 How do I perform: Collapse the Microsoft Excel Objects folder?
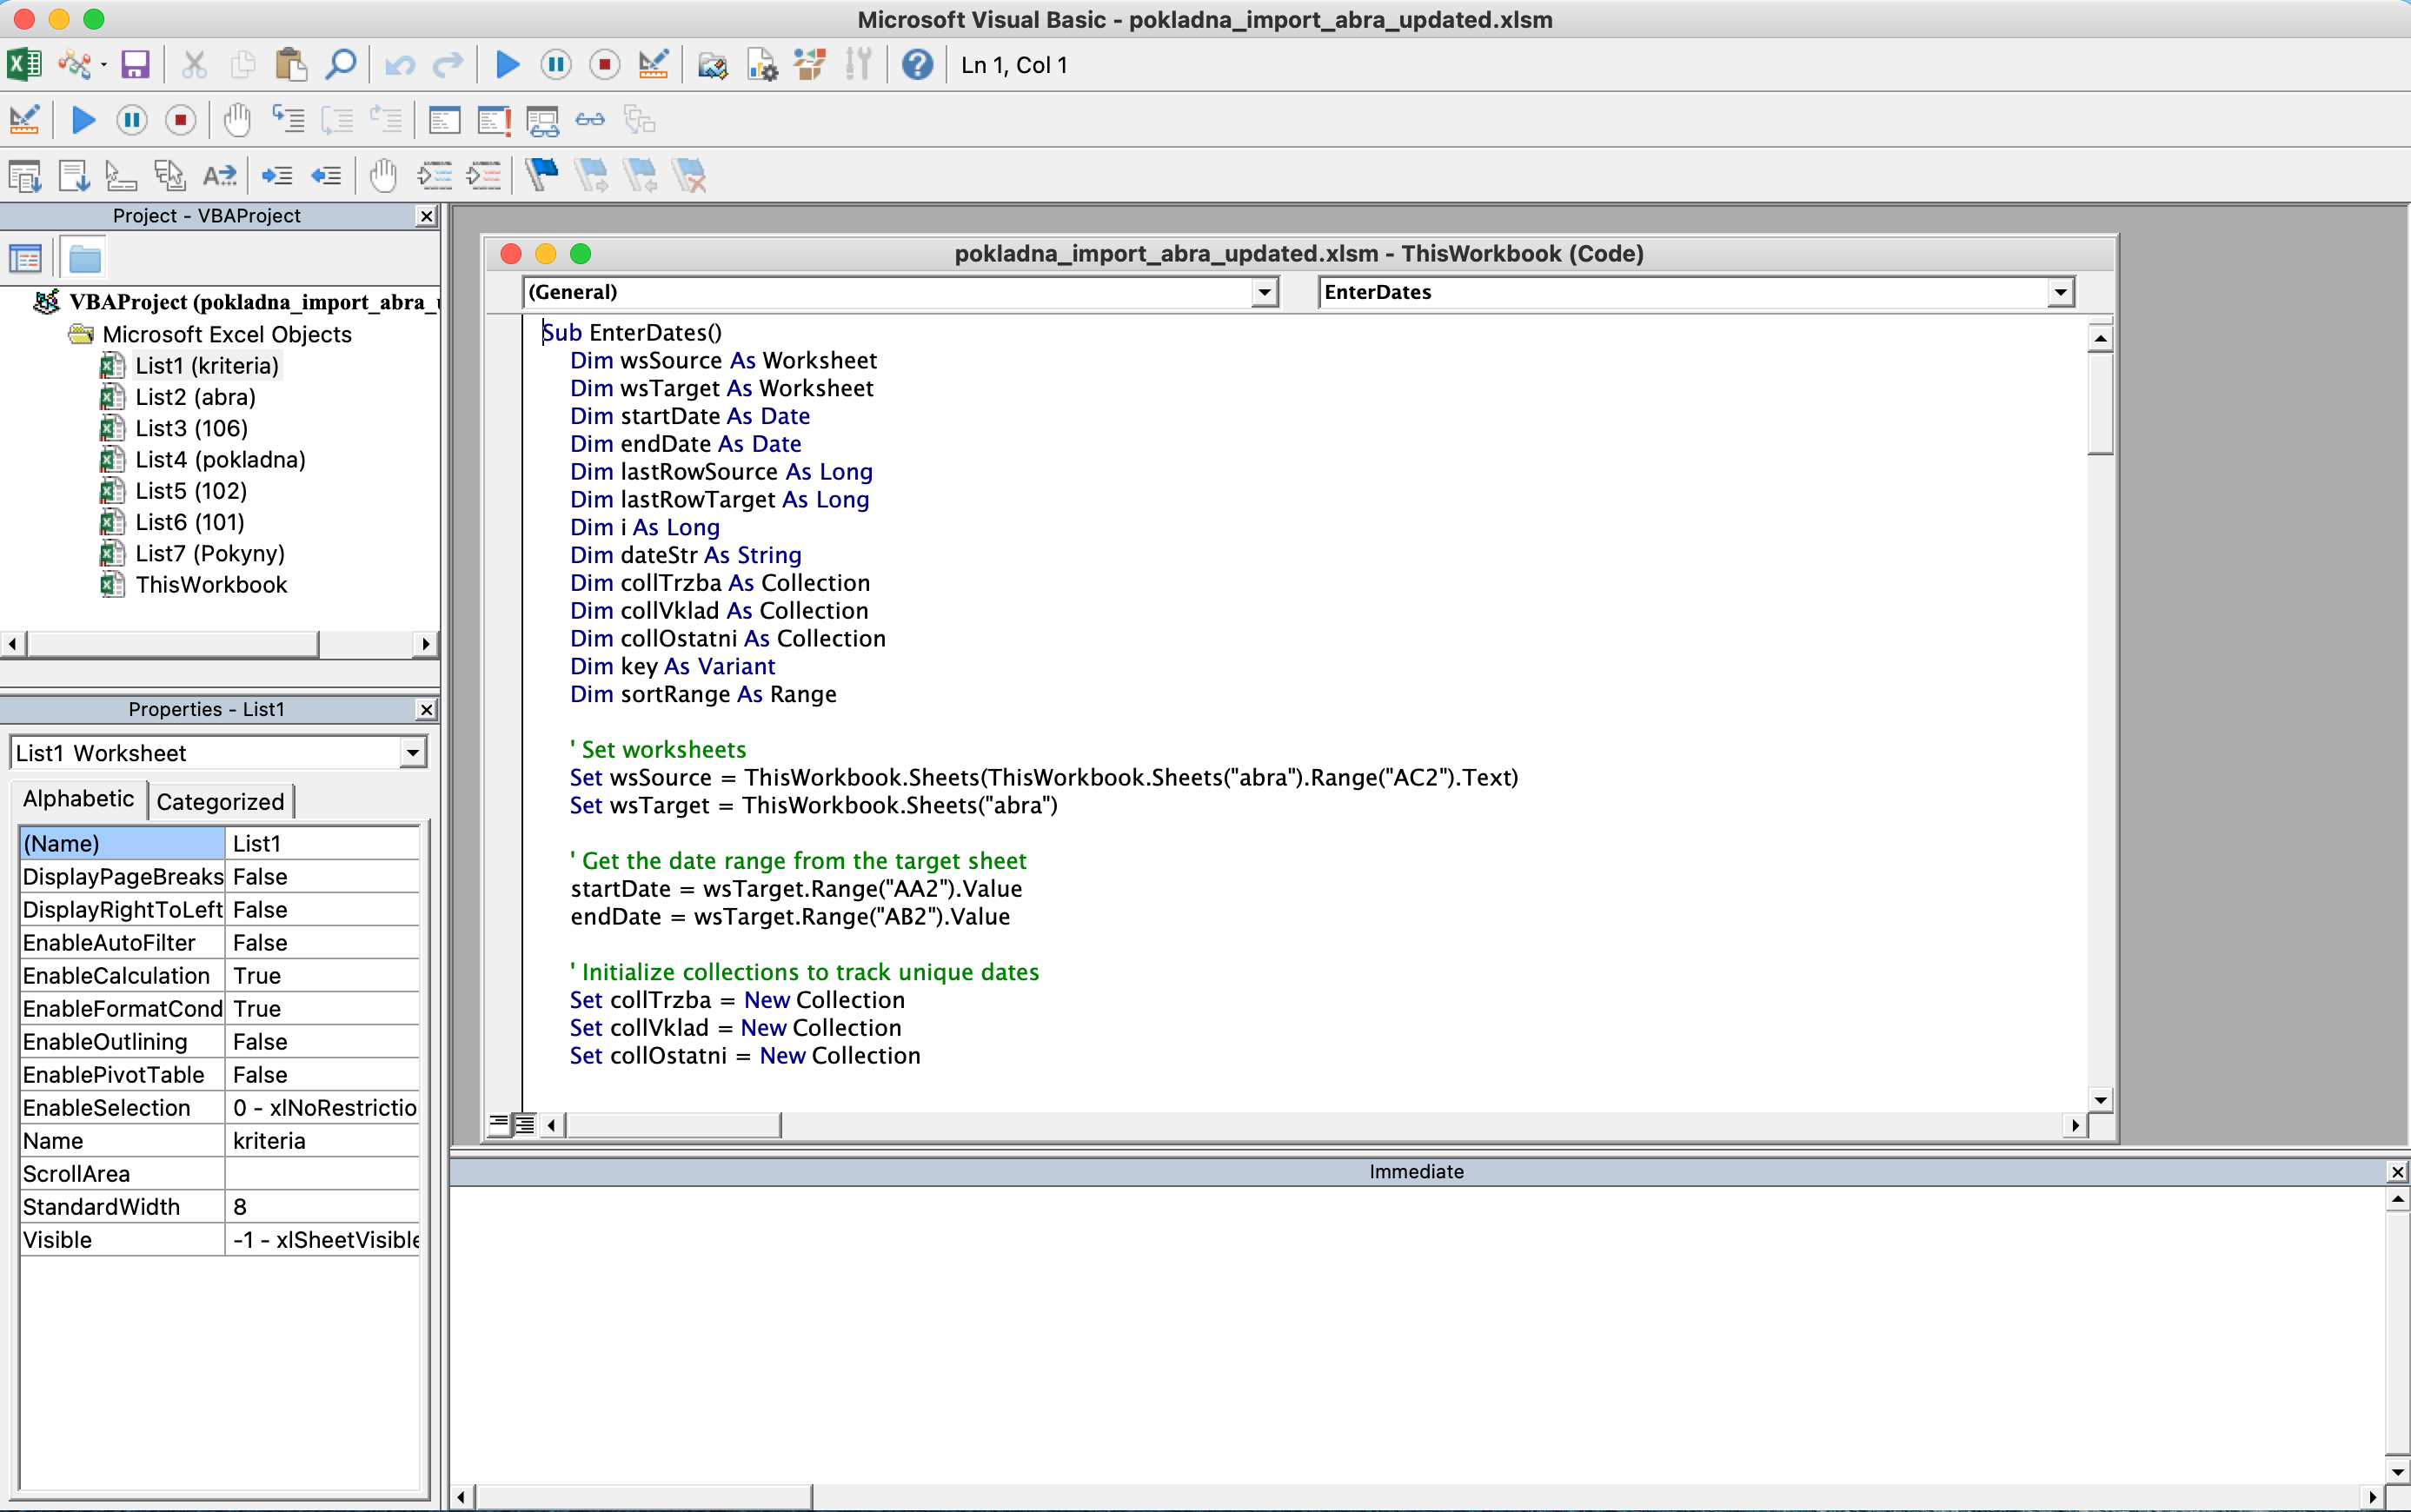tap(81, 334)
